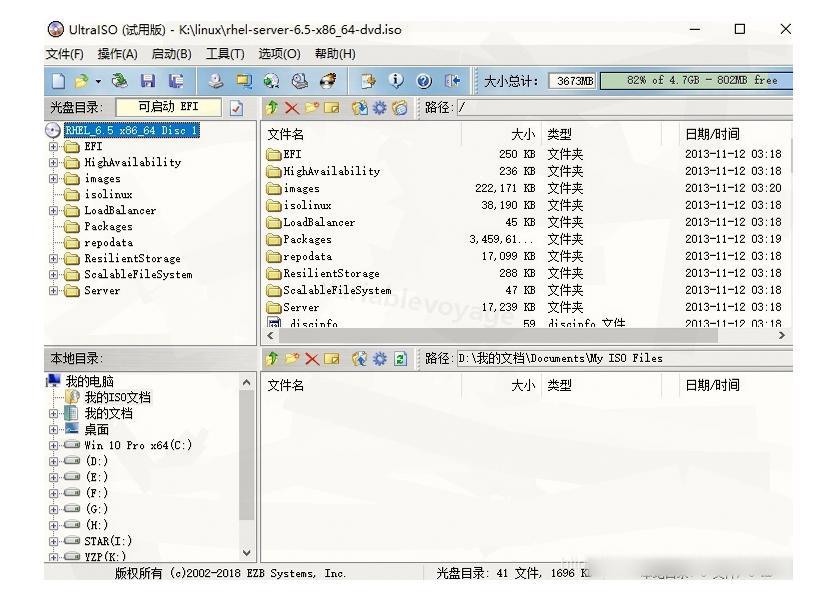Click red X delete in disc pane
This screenshot has width=837, height=601.
pyautogui.click(x=291, y=108)
